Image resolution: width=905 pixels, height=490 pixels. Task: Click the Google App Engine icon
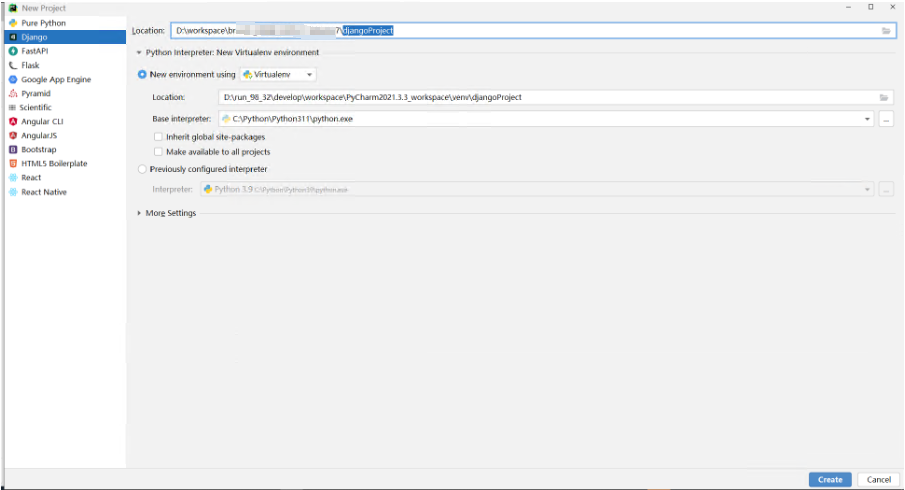point(13,79)
